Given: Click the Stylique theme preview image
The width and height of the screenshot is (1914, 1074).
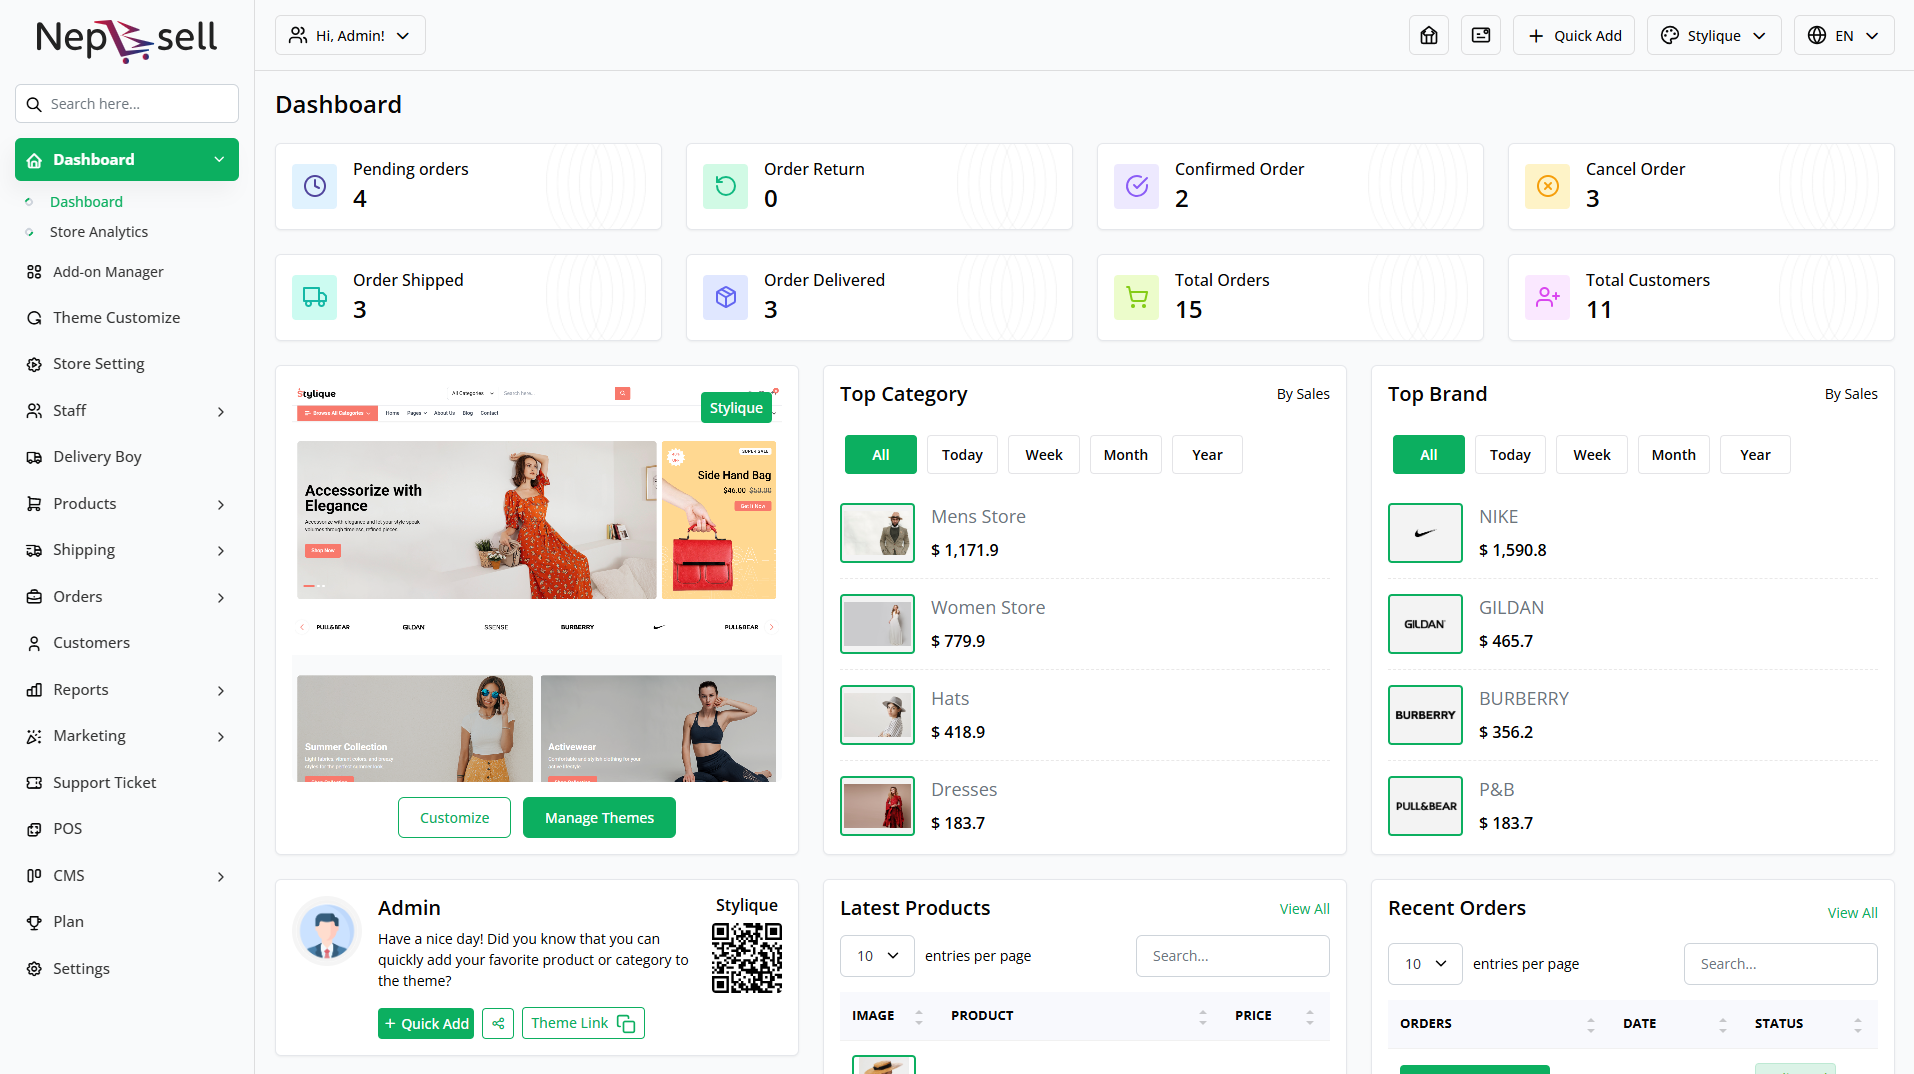Looking at the screenshot, I should point(537,583).
